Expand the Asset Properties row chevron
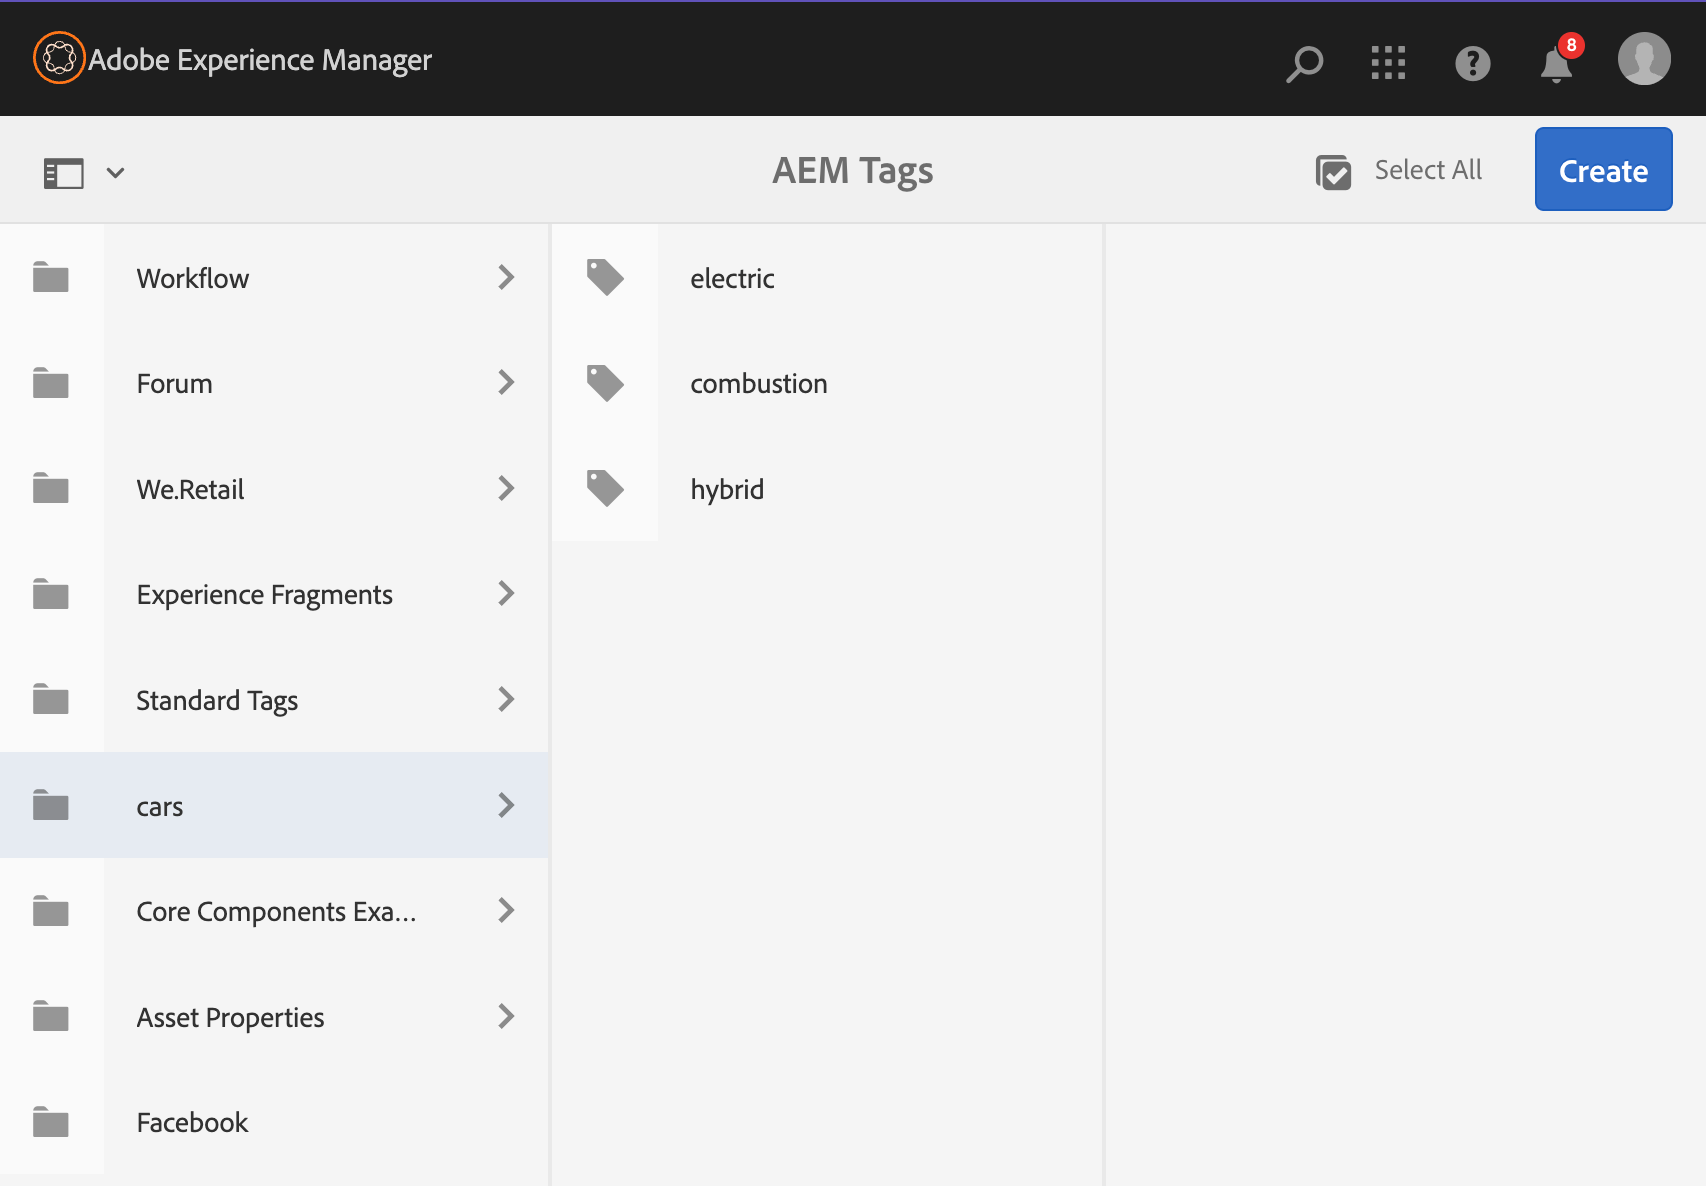1706x1186 pixels. click(506, 1016)
